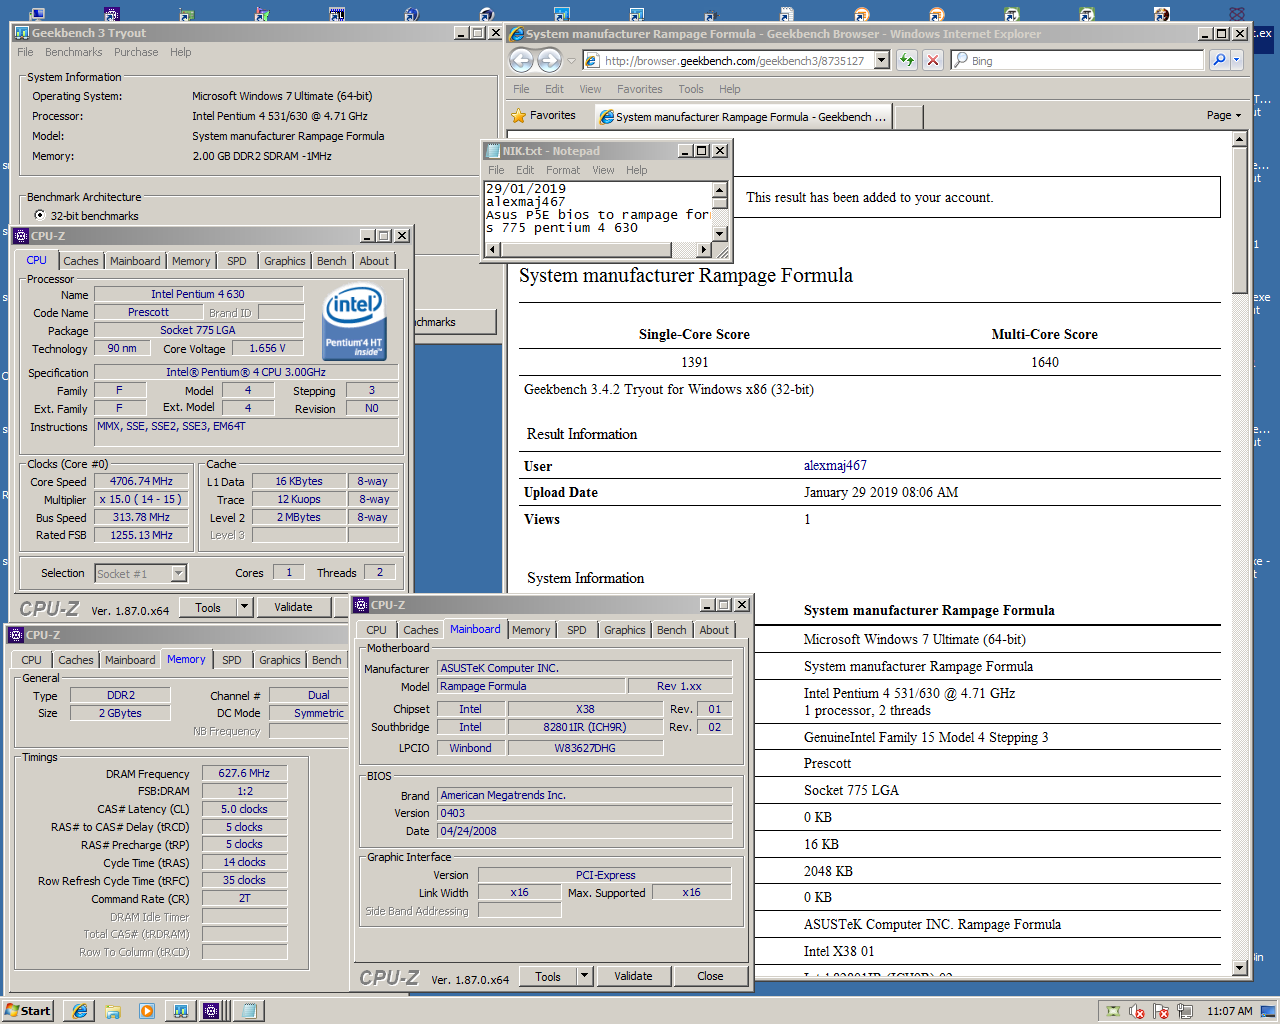Open the recent pages dropdown arrow
1280x1024 pixels.
point(572,60)
